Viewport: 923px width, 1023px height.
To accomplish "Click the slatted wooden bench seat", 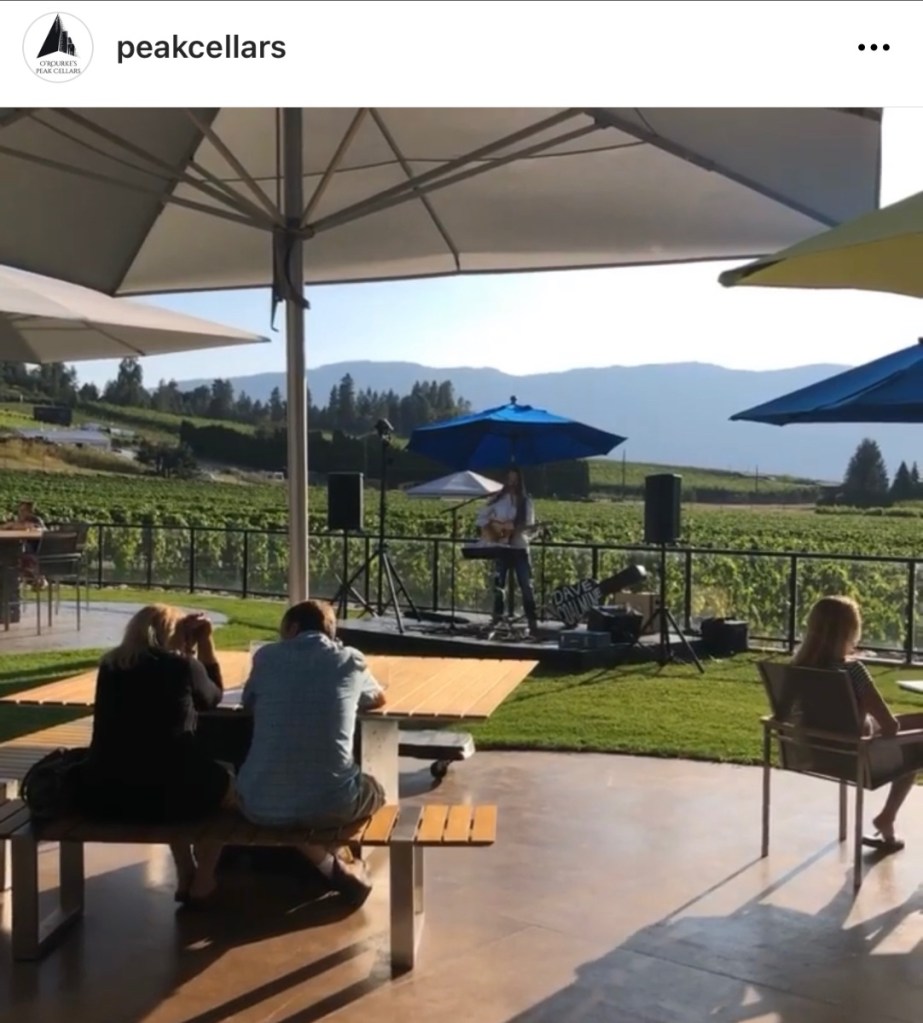I will coord(248,826).
